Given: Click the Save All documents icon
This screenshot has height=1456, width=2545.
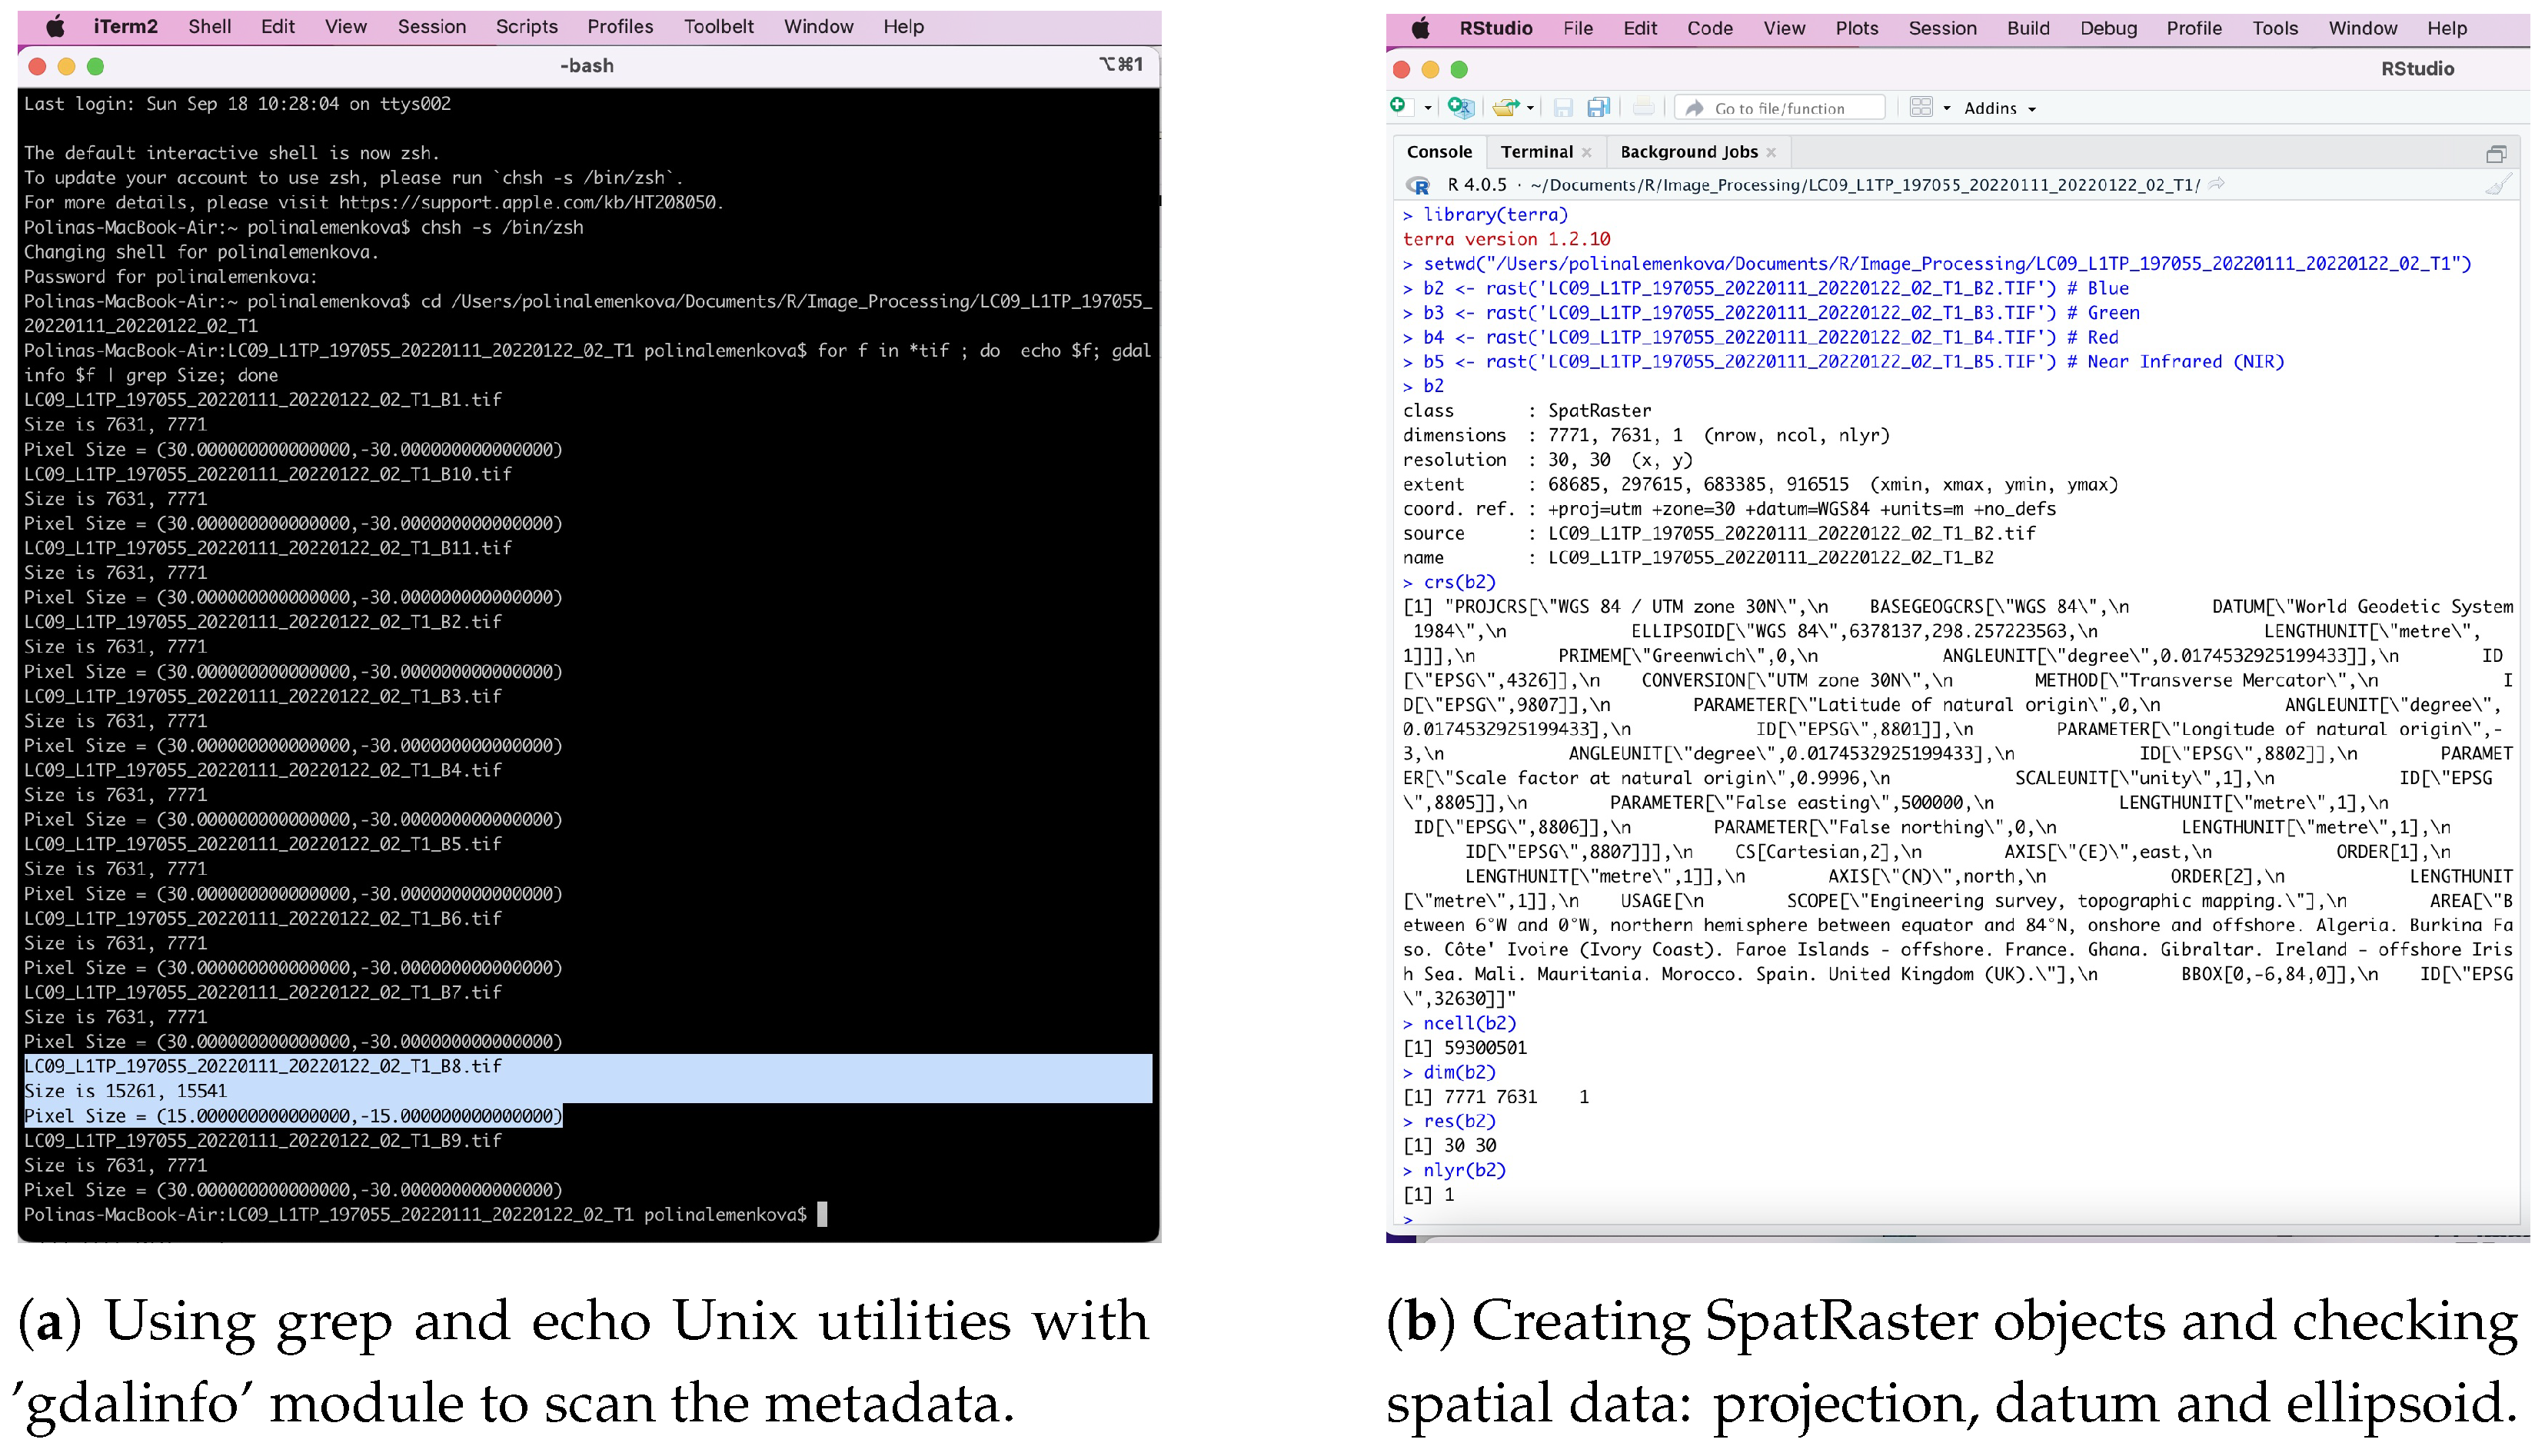Looking at the screenshot, I should click(x=1598, y=107).
